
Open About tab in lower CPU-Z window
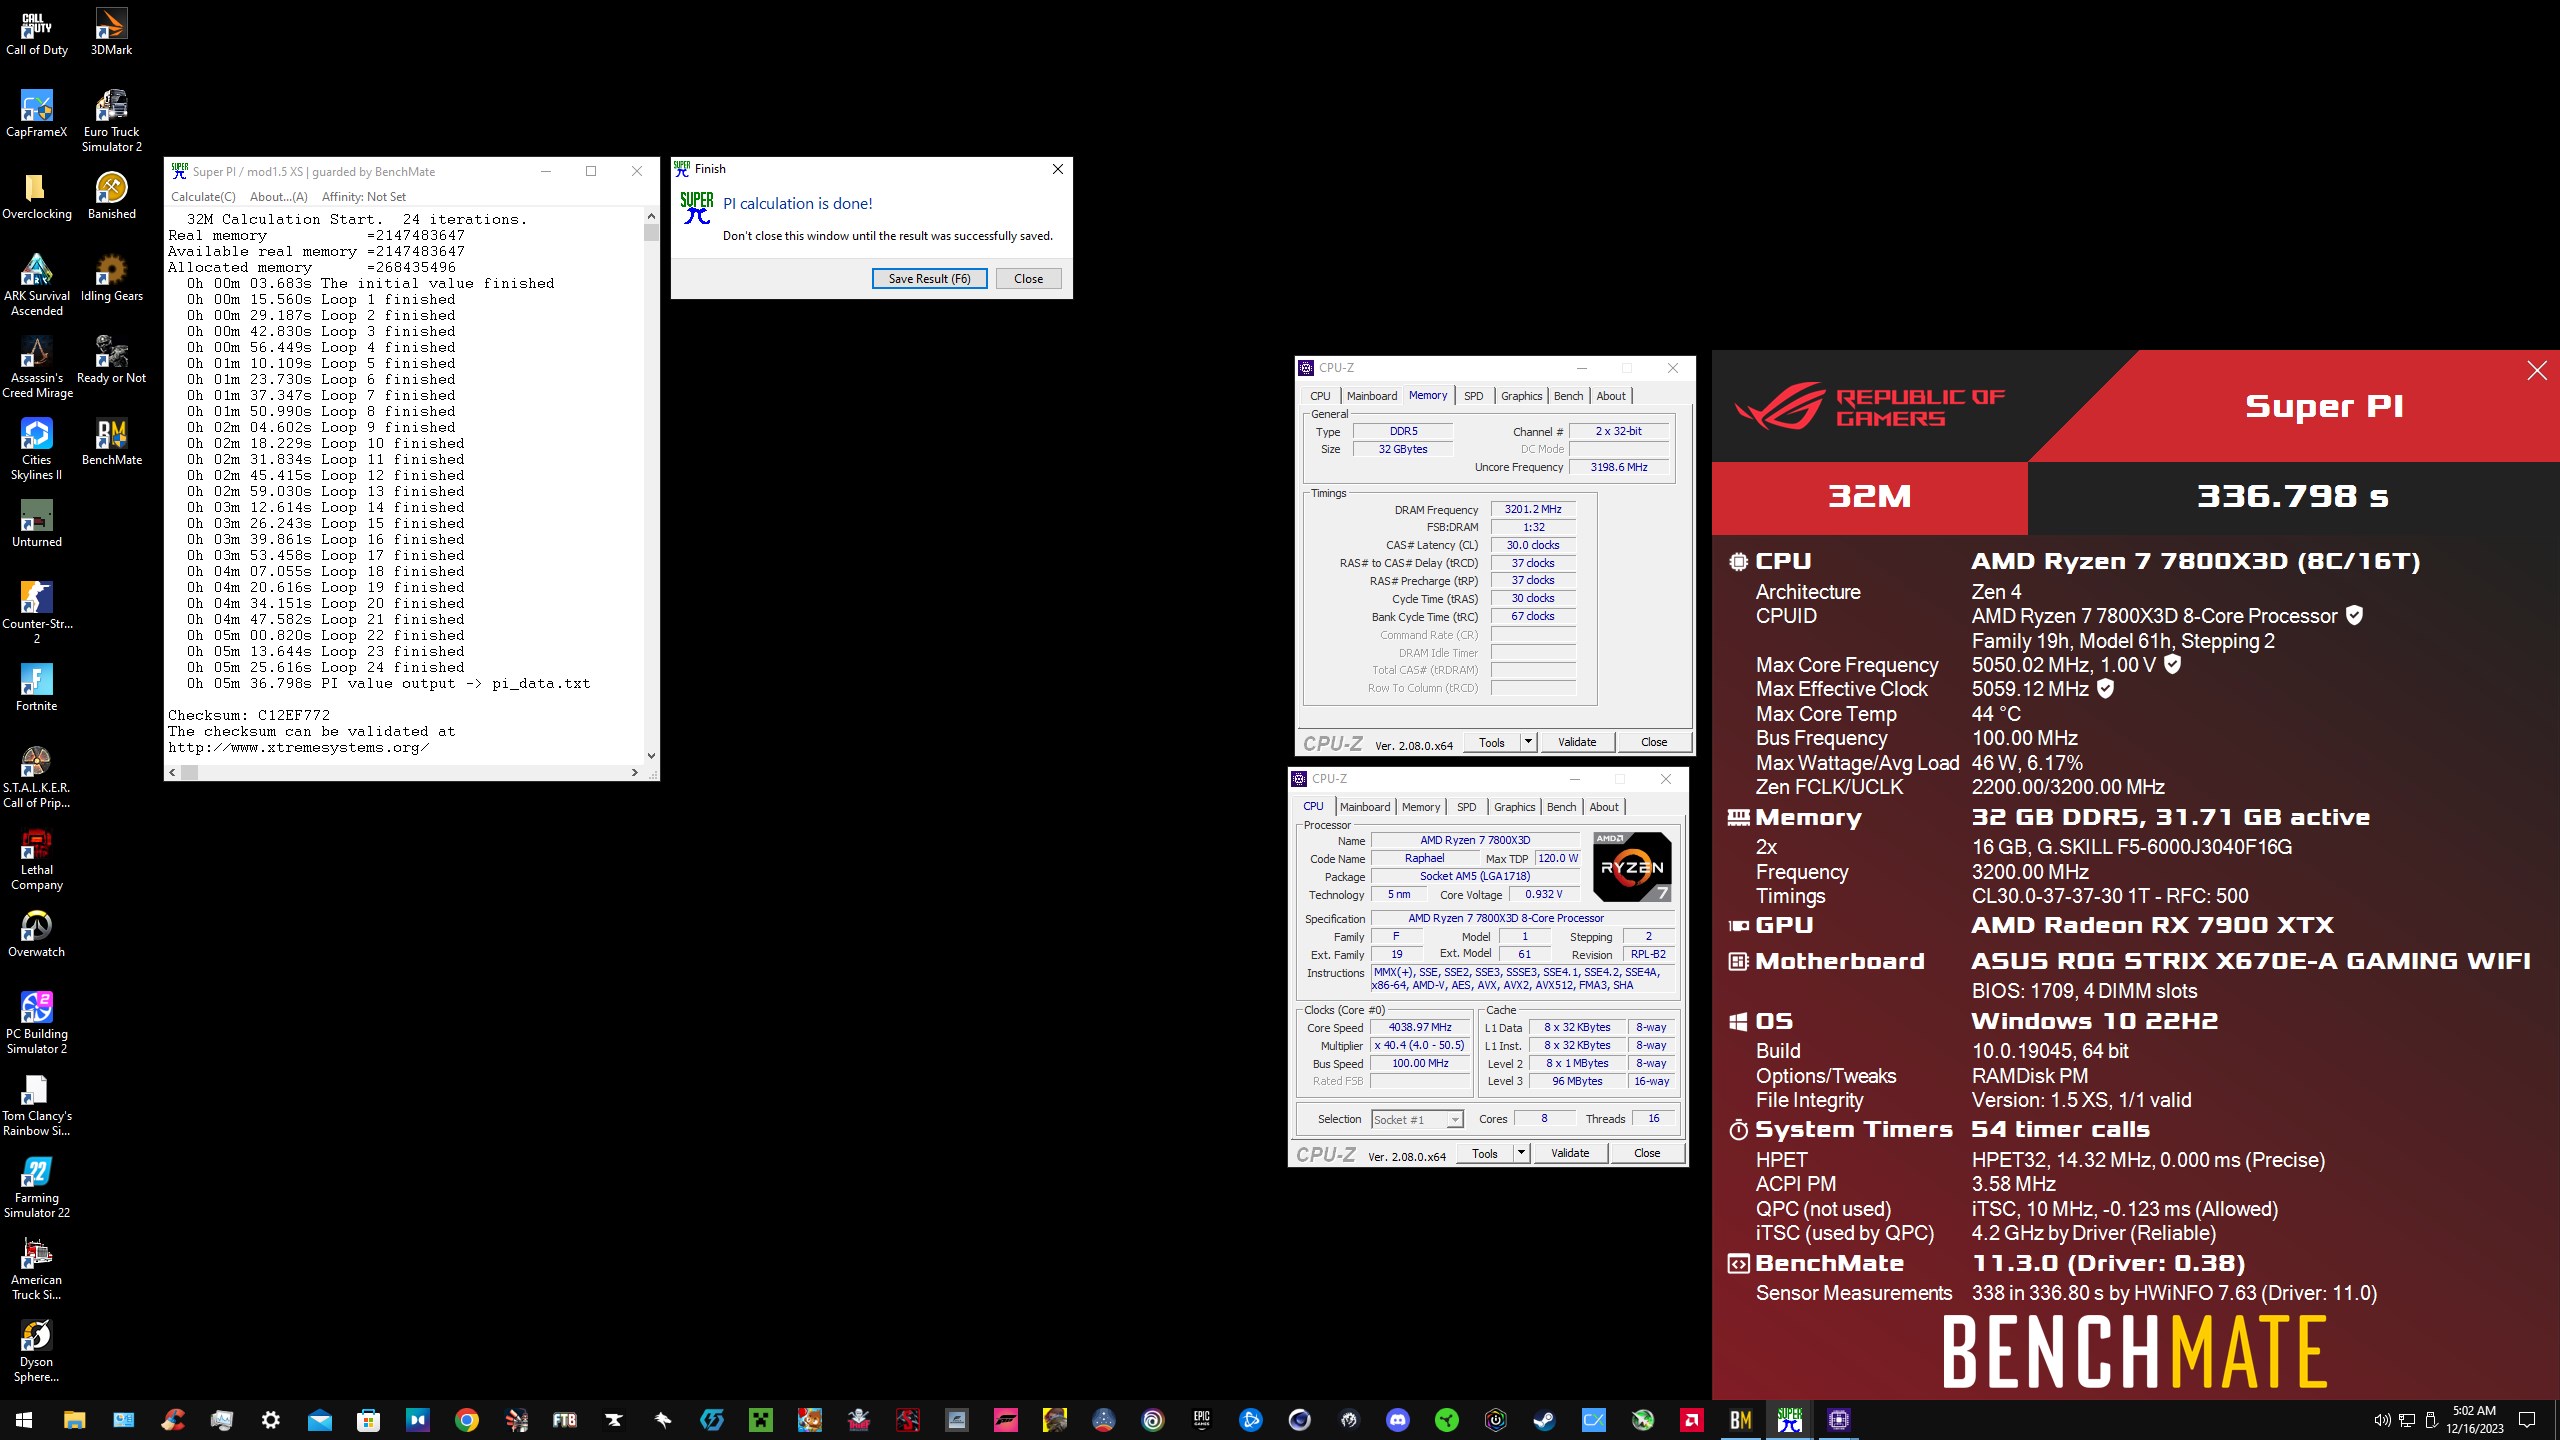click(1603, 807)
